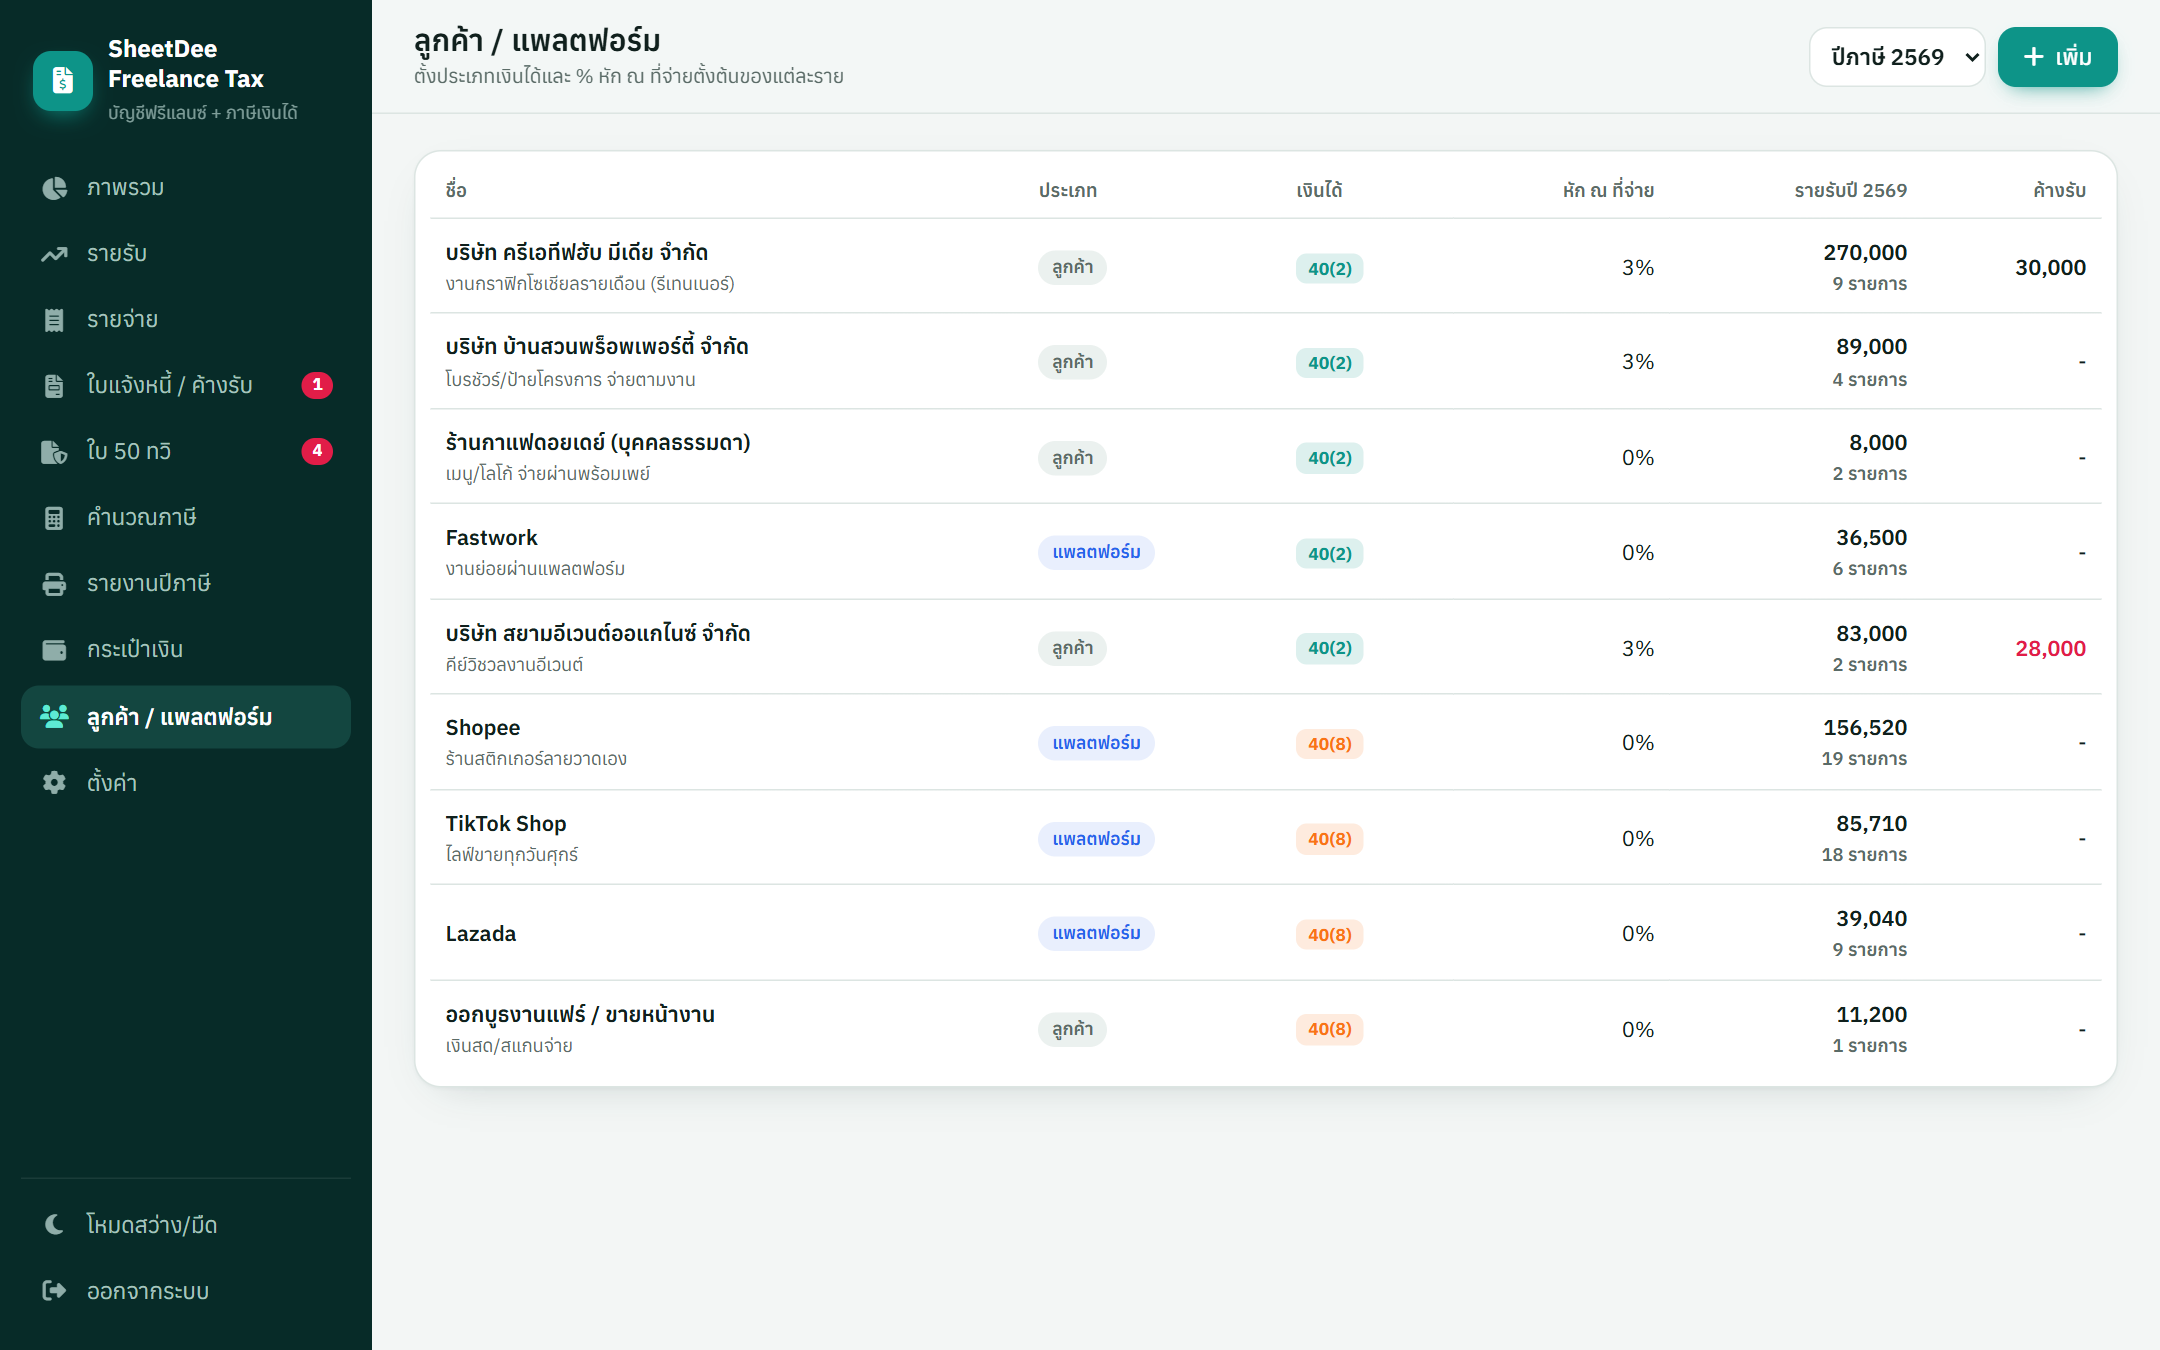
Task: Click the SheetDee Freelance Tax logo icon
Action: point(62,80)
